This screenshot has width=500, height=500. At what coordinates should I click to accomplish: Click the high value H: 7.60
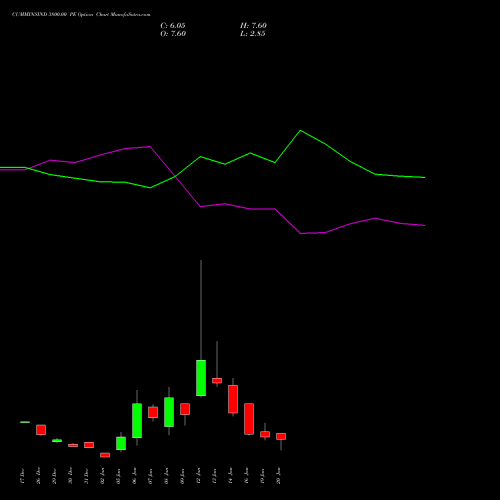253,26
